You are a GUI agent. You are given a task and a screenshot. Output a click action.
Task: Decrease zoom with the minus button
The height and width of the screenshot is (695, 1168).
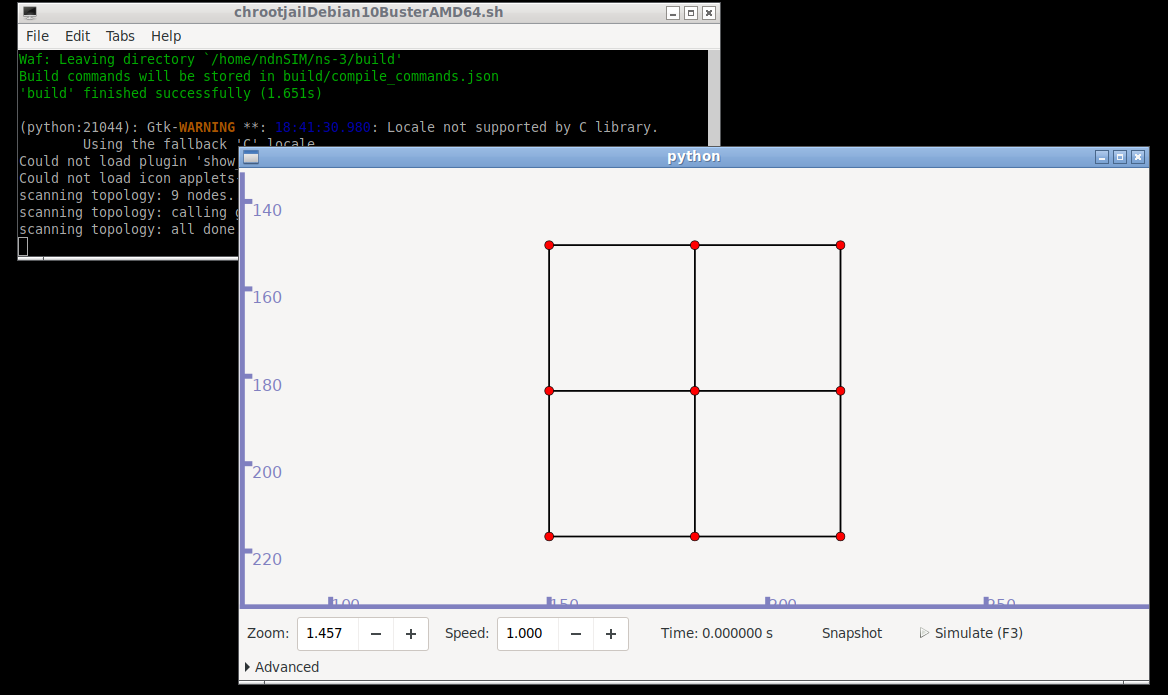click(x=376, y=634)
